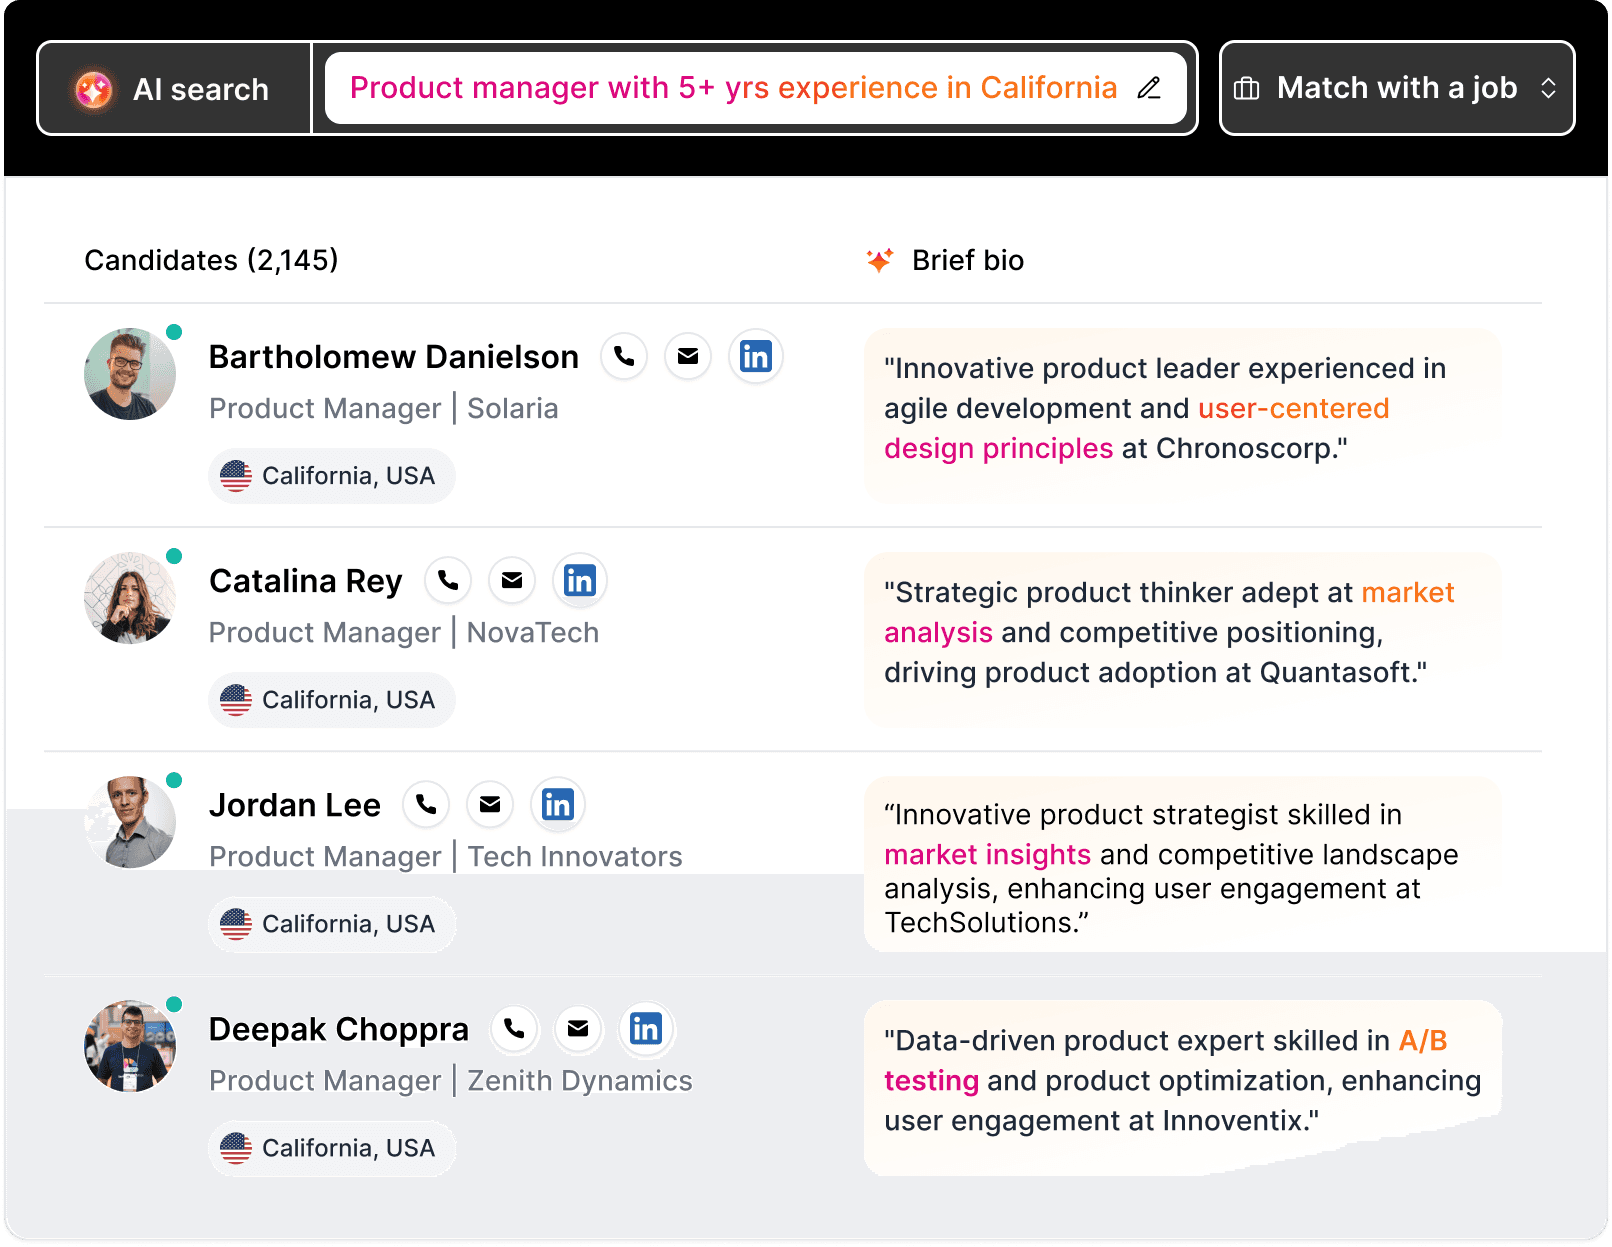This screenshot has height=1247, width=1612.
Task: Click the briefcase icon next to Match with a job
Action: coord(1246,88)
